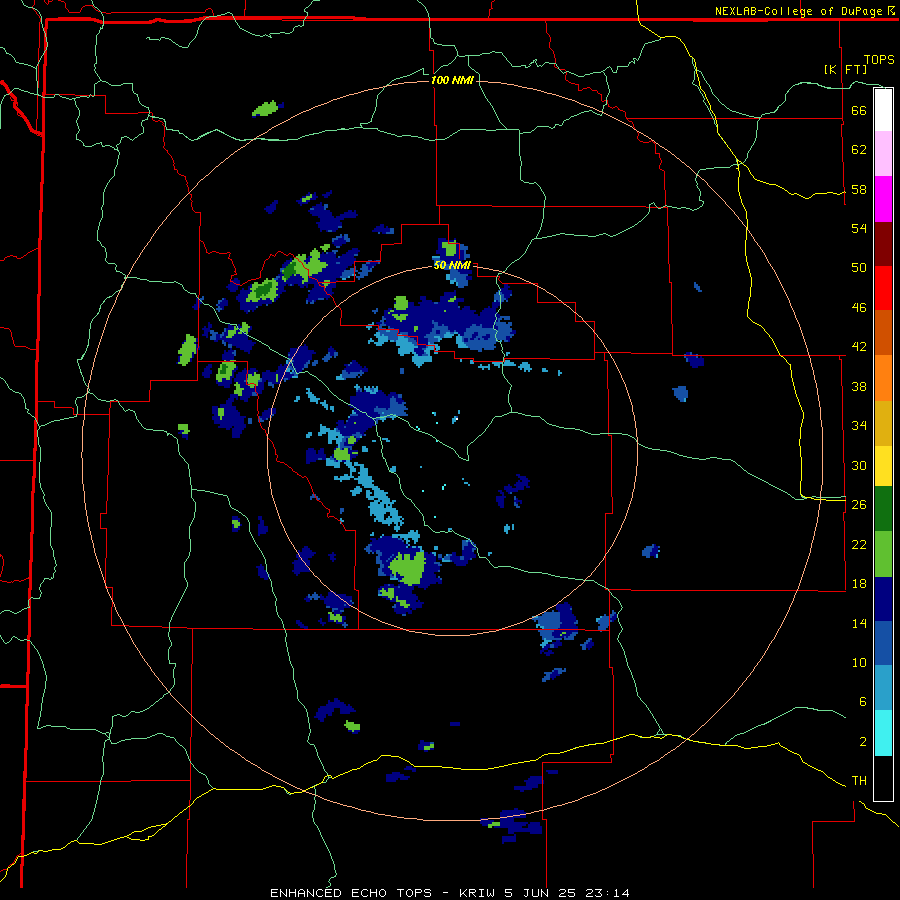900x900 pixels.
Task: Select the light pink legend swatch
Action: point(883,154)
